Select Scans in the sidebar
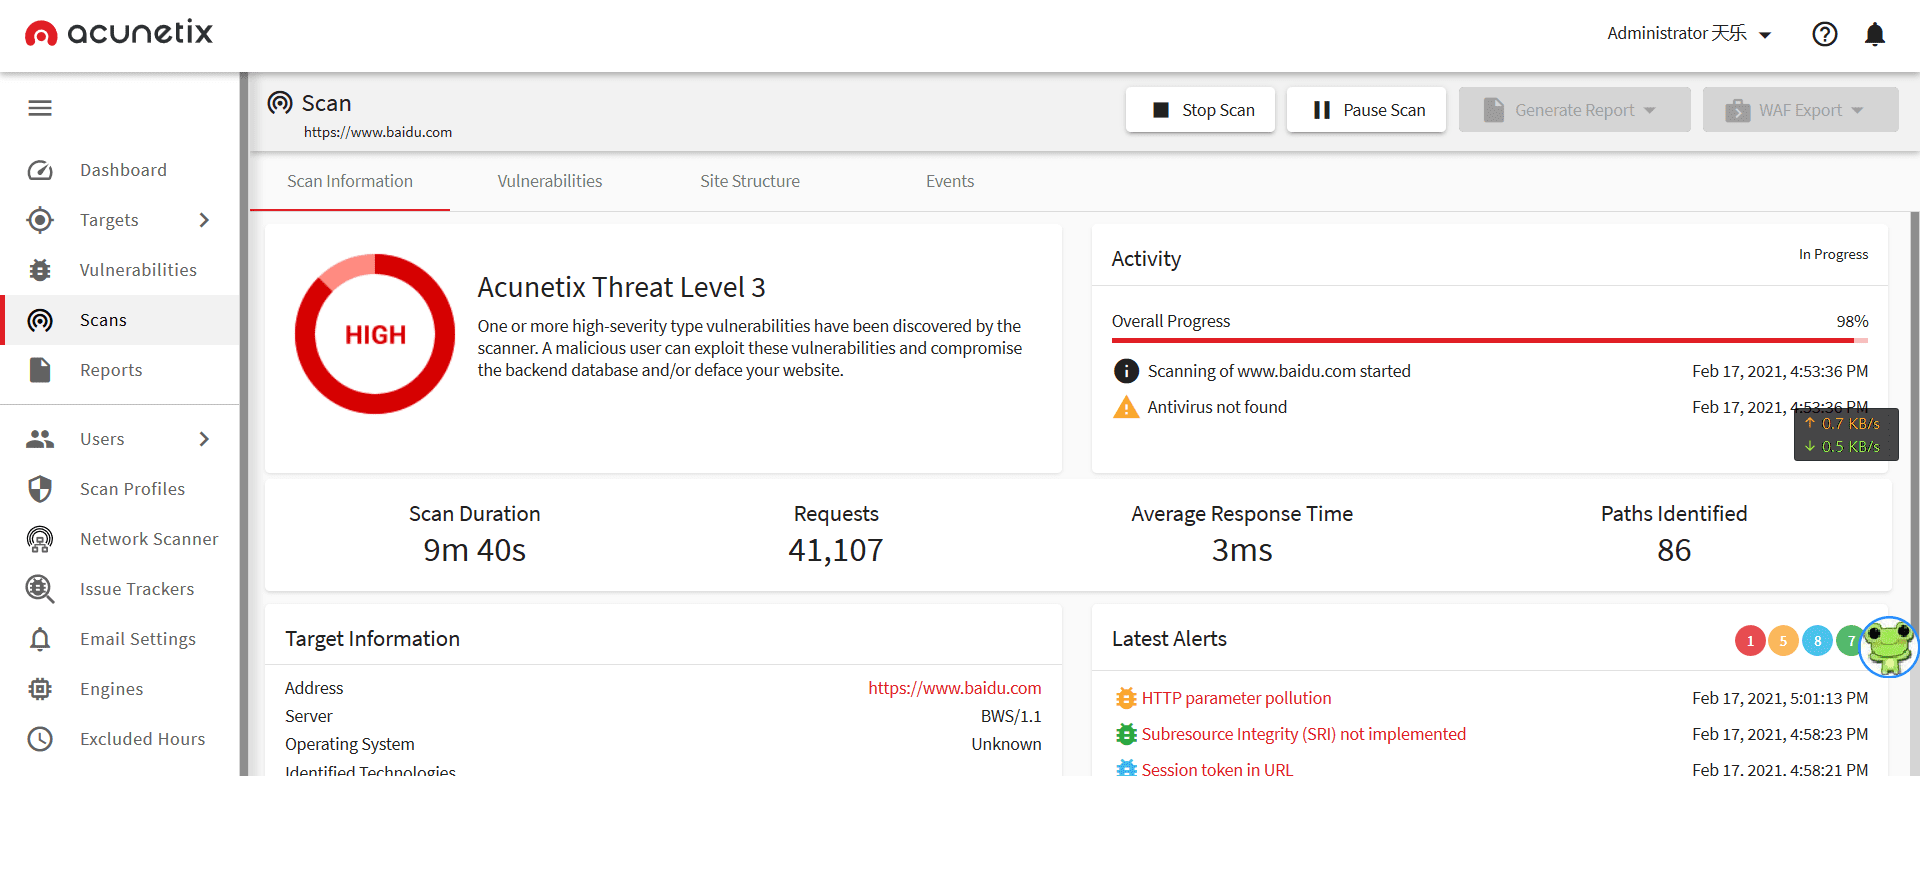The width and height of the screenshot is (1920, 876). coord(120,320)
